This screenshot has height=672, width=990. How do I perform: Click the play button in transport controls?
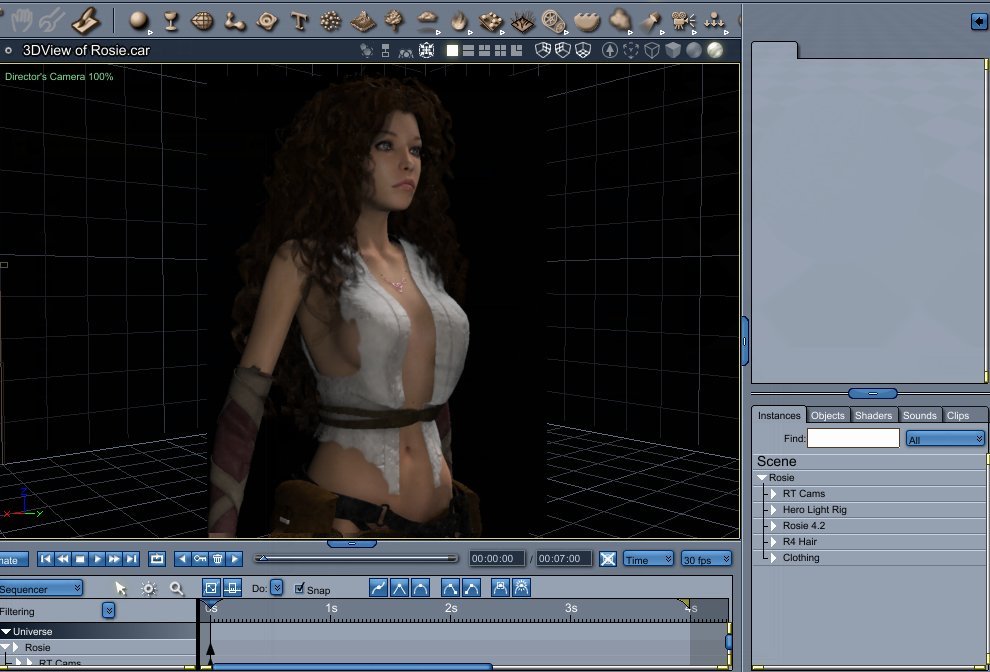pos(97,558)
